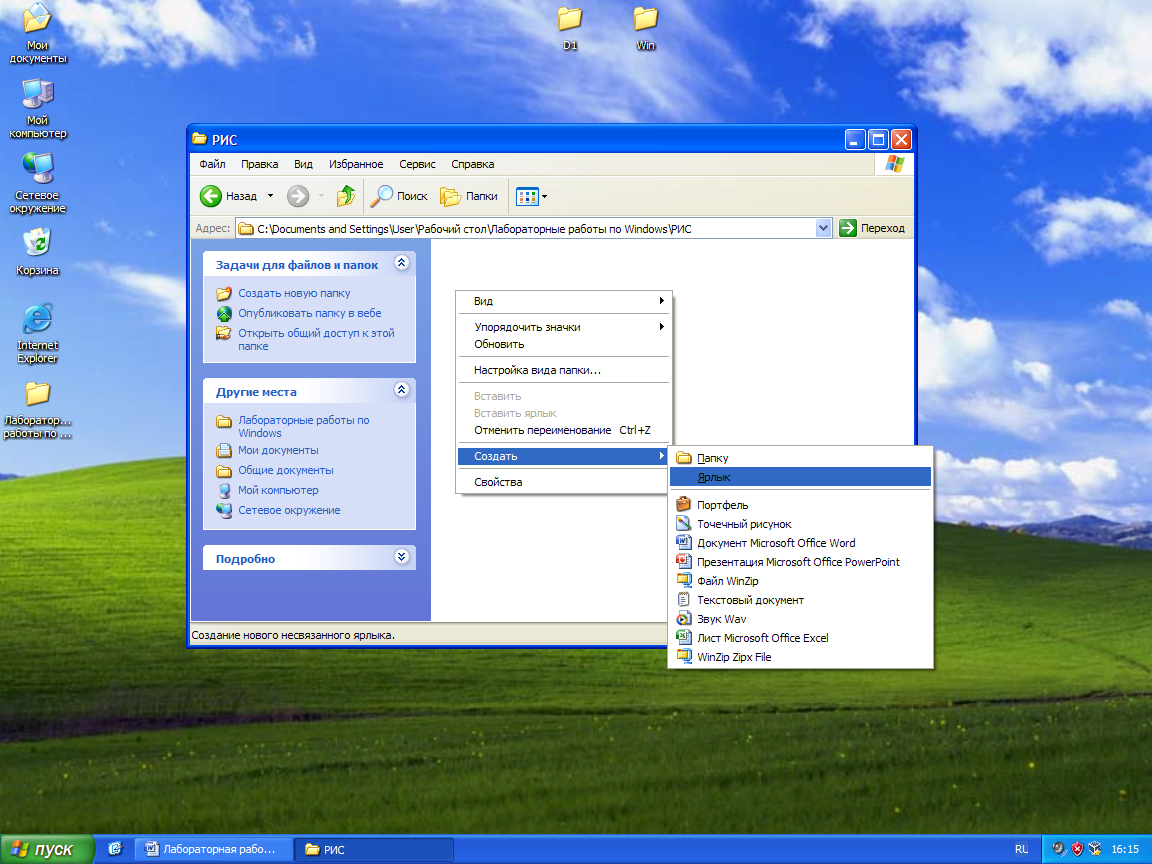This screenshot has height=864, width=1152.
Task: Expand the views button dropdown arrow
Action: pos(544,197)
